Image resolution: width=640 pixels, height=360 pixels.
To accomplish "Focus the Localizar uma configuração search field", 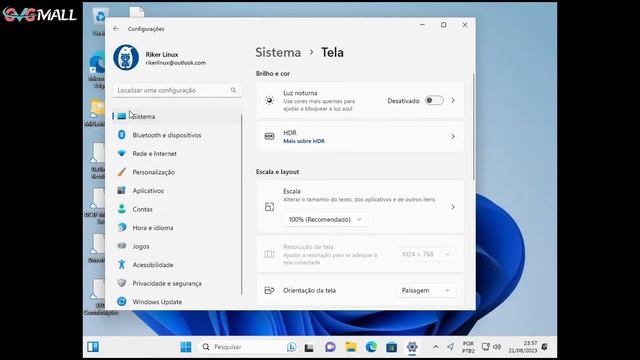I will [x=177, y=90].
